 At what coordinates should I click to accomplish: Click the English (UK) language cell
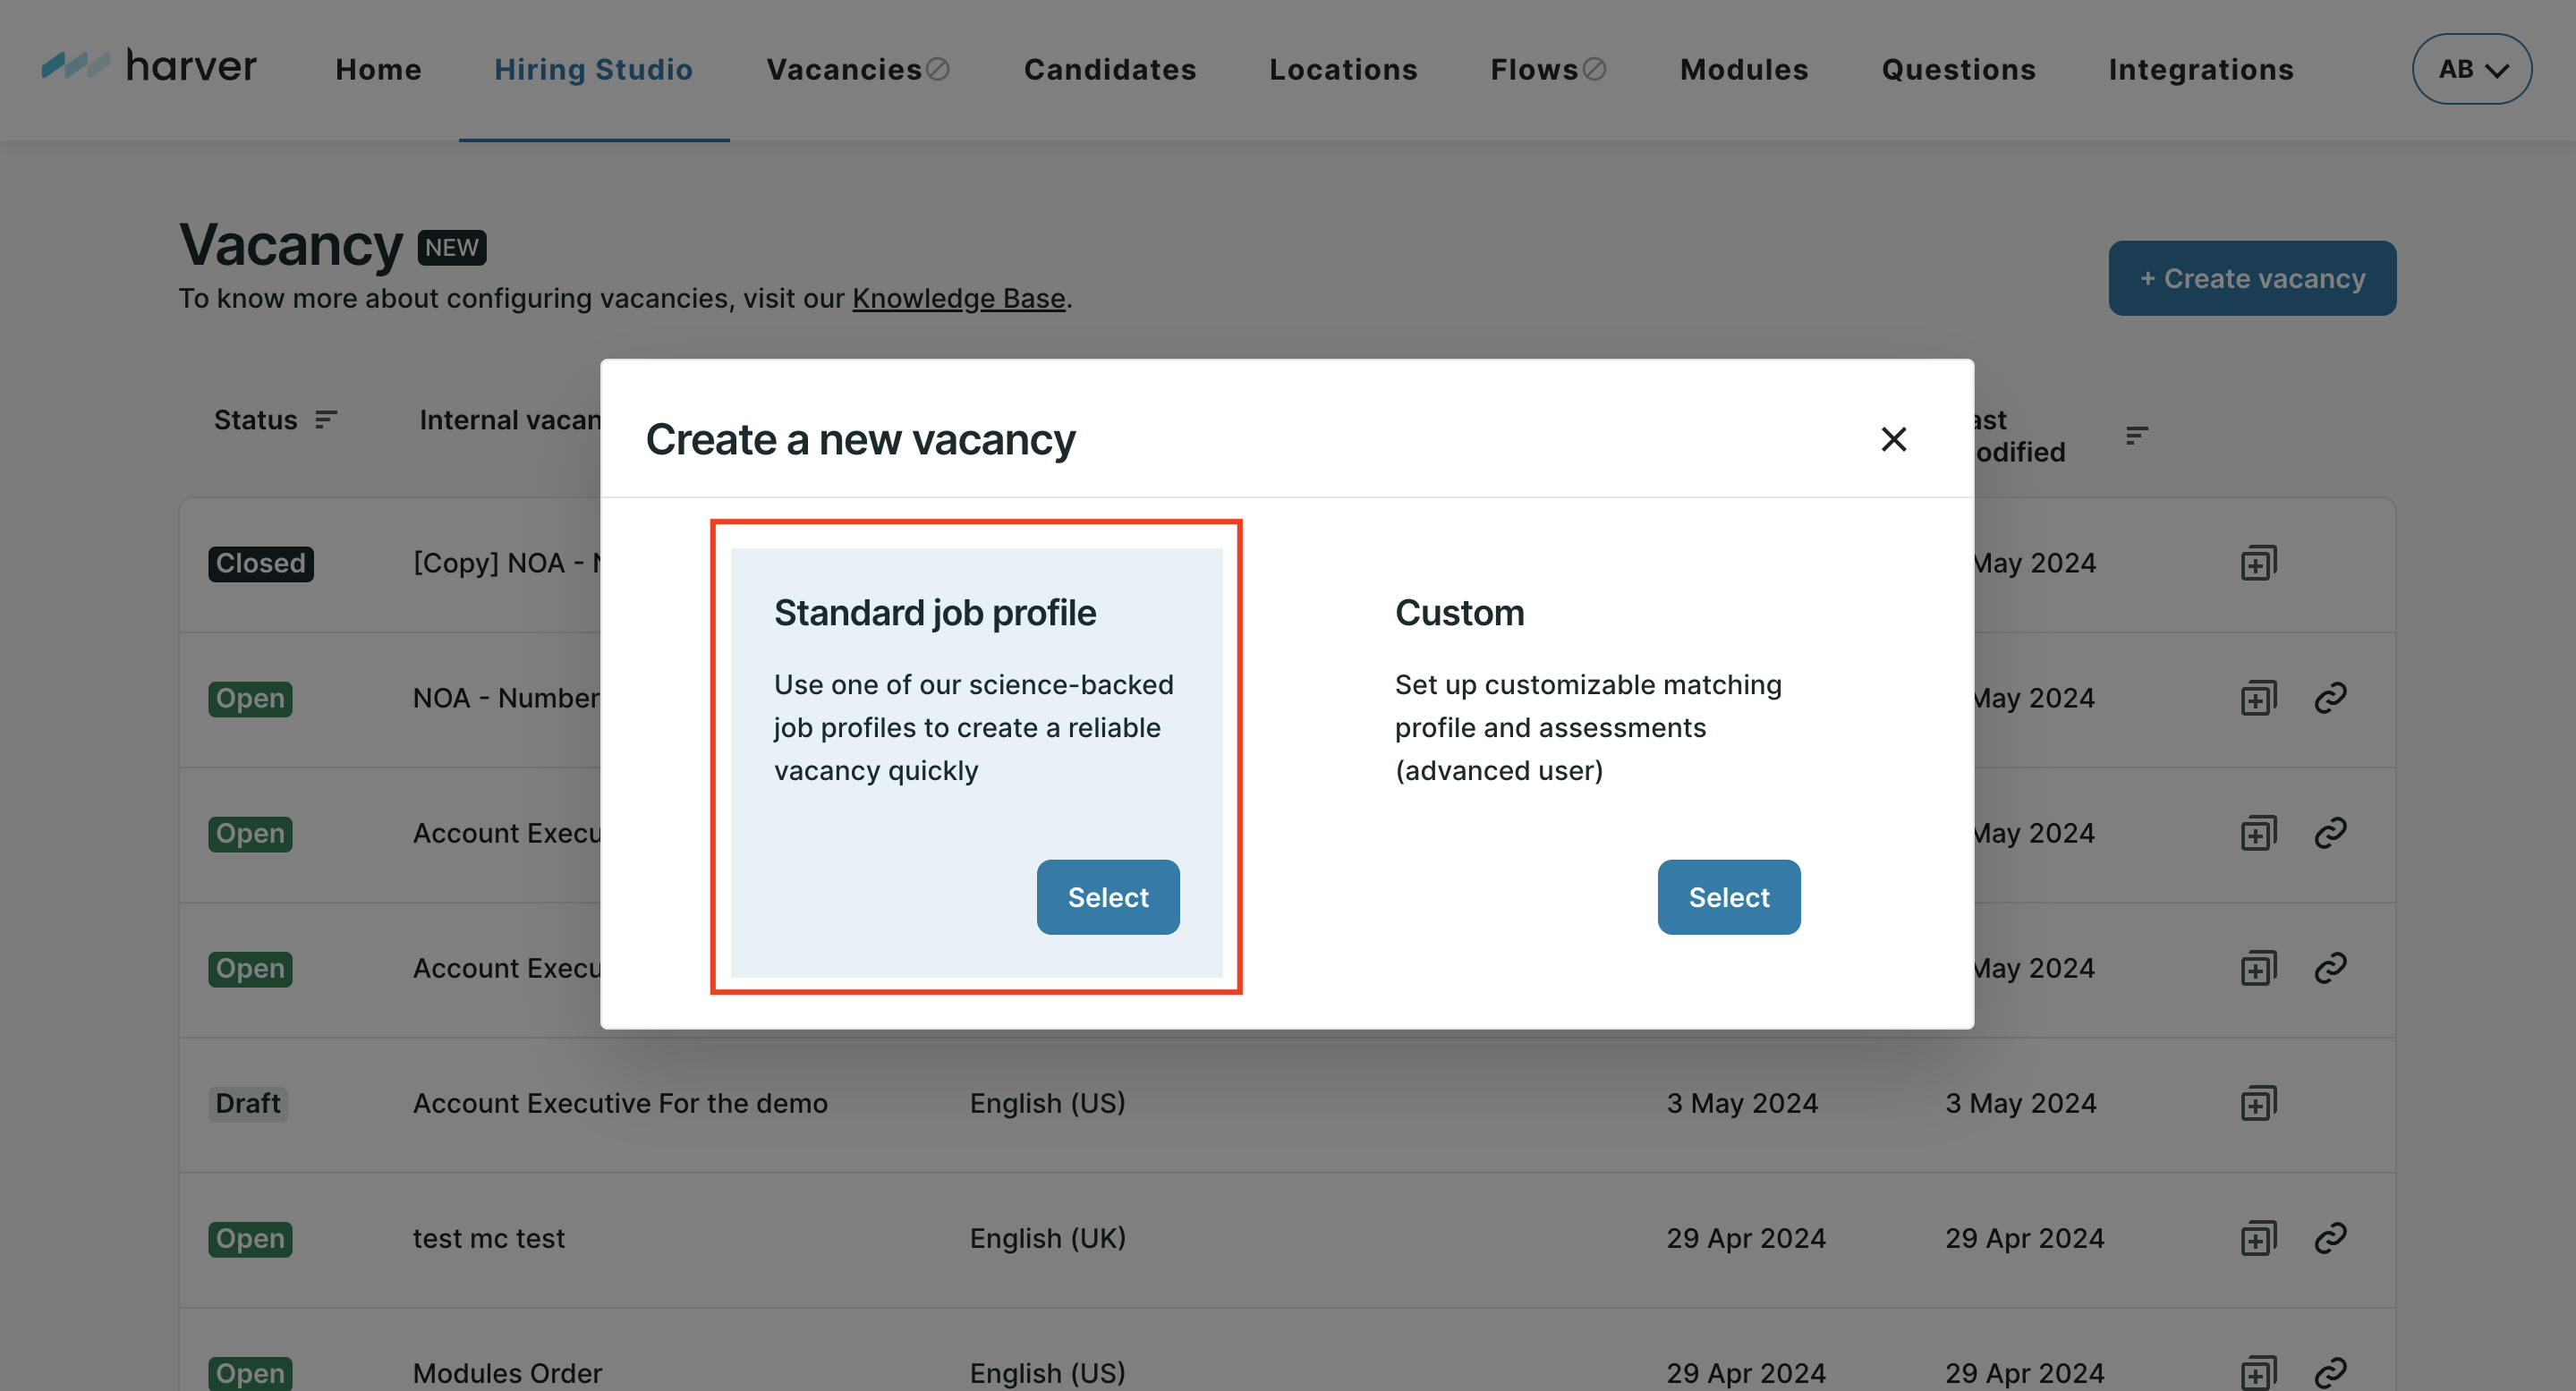(1048, 1238)
